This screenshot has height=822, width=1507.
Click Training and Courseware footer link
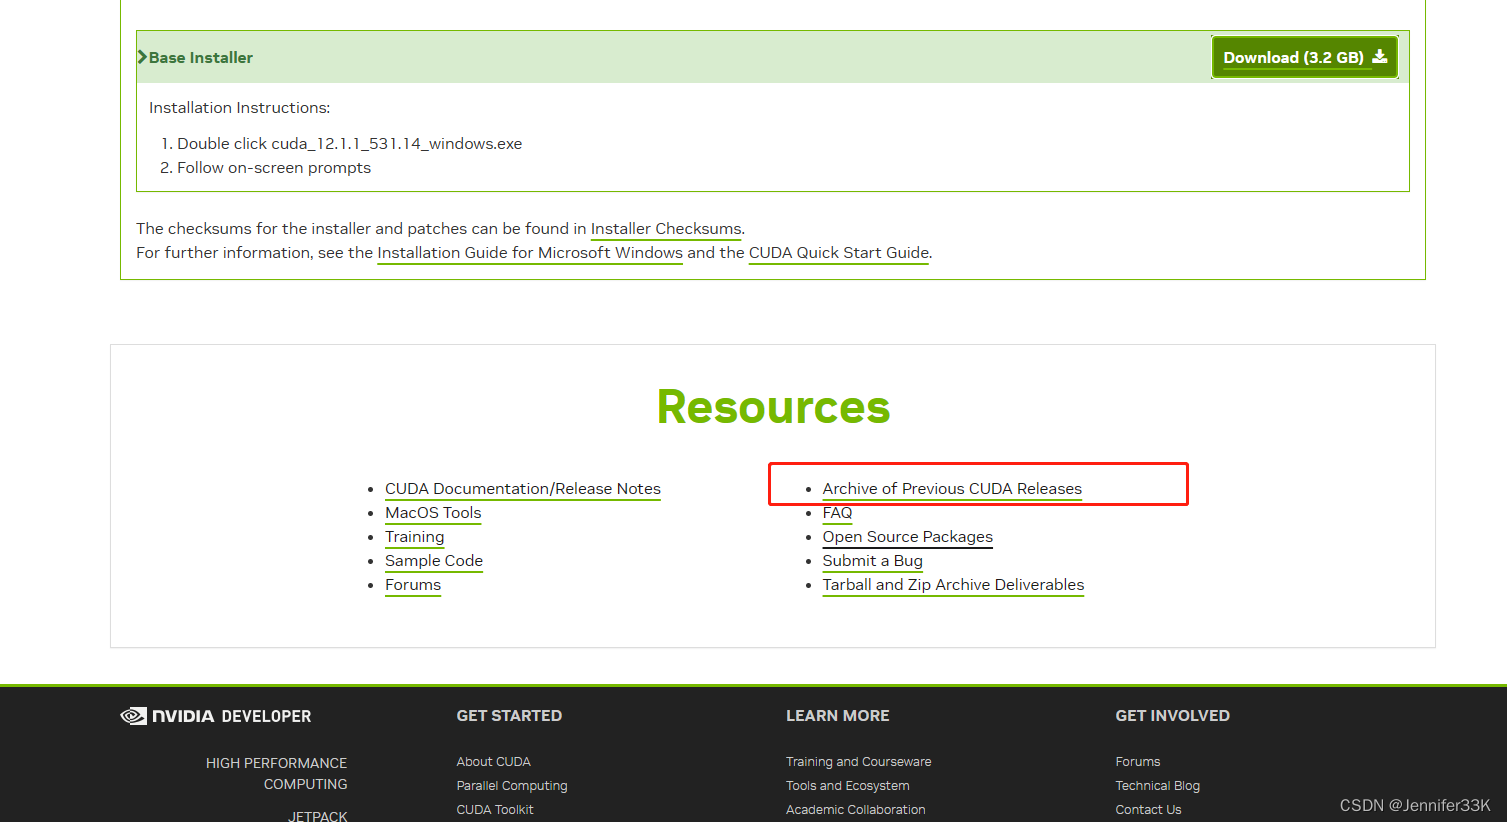point(859,762)
